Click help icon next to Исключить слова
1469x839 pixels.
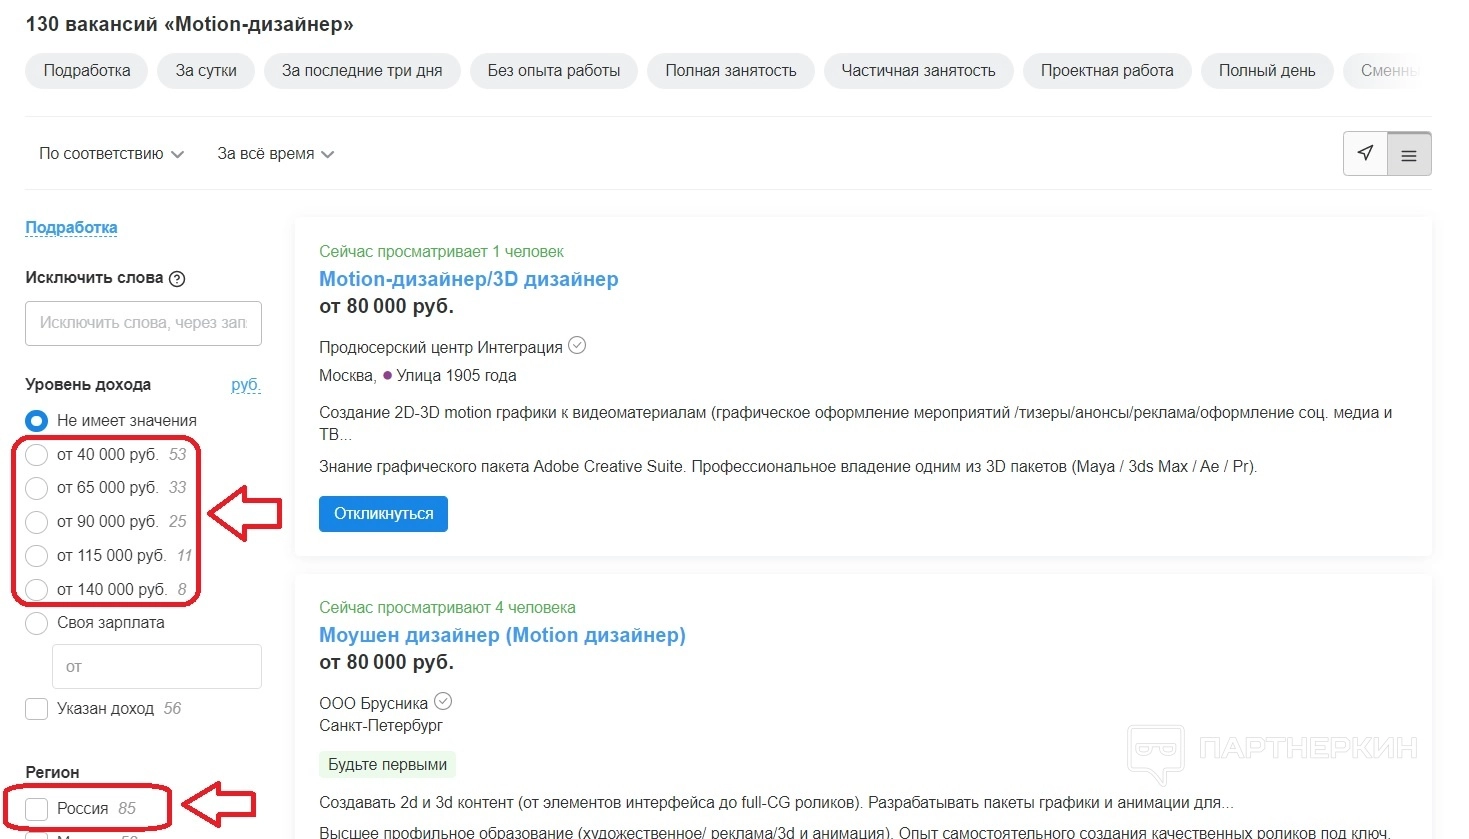point(177,279)
